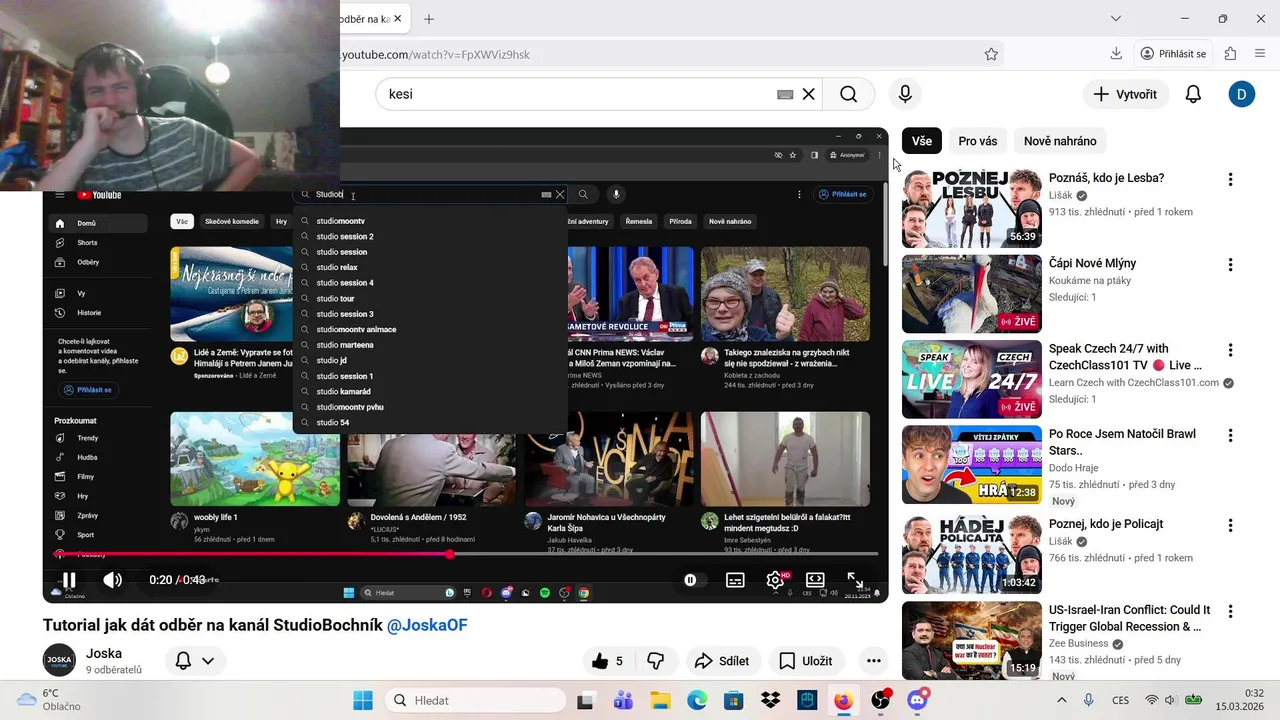The image size is (1280, 720).
Task: Click the bell icon beside Joska
Action: (183, 661)
